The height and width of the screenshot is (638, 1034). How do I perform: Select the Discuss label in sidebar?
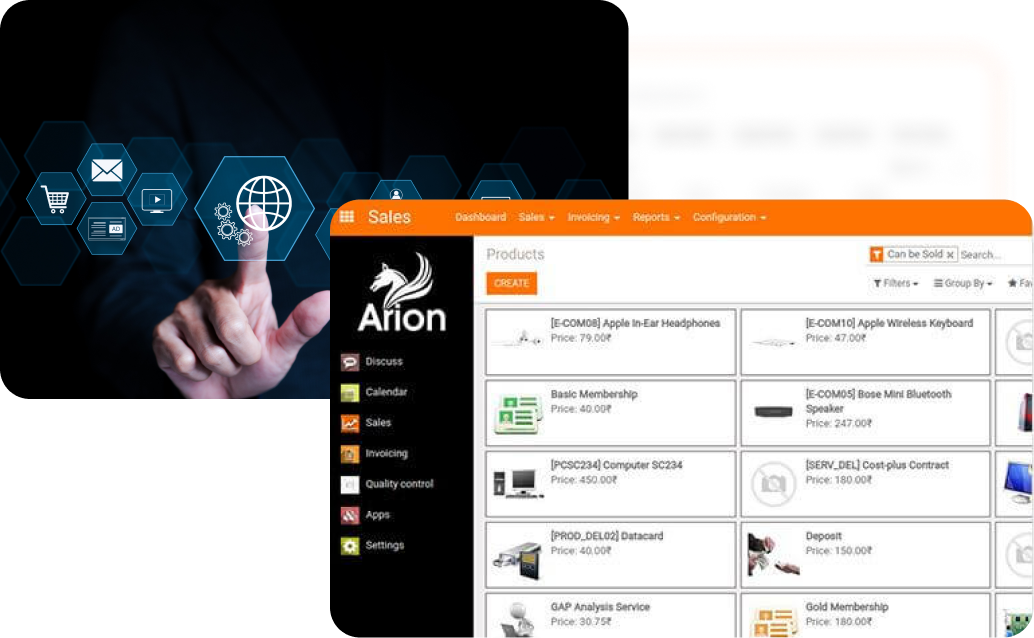click(384, 362)
